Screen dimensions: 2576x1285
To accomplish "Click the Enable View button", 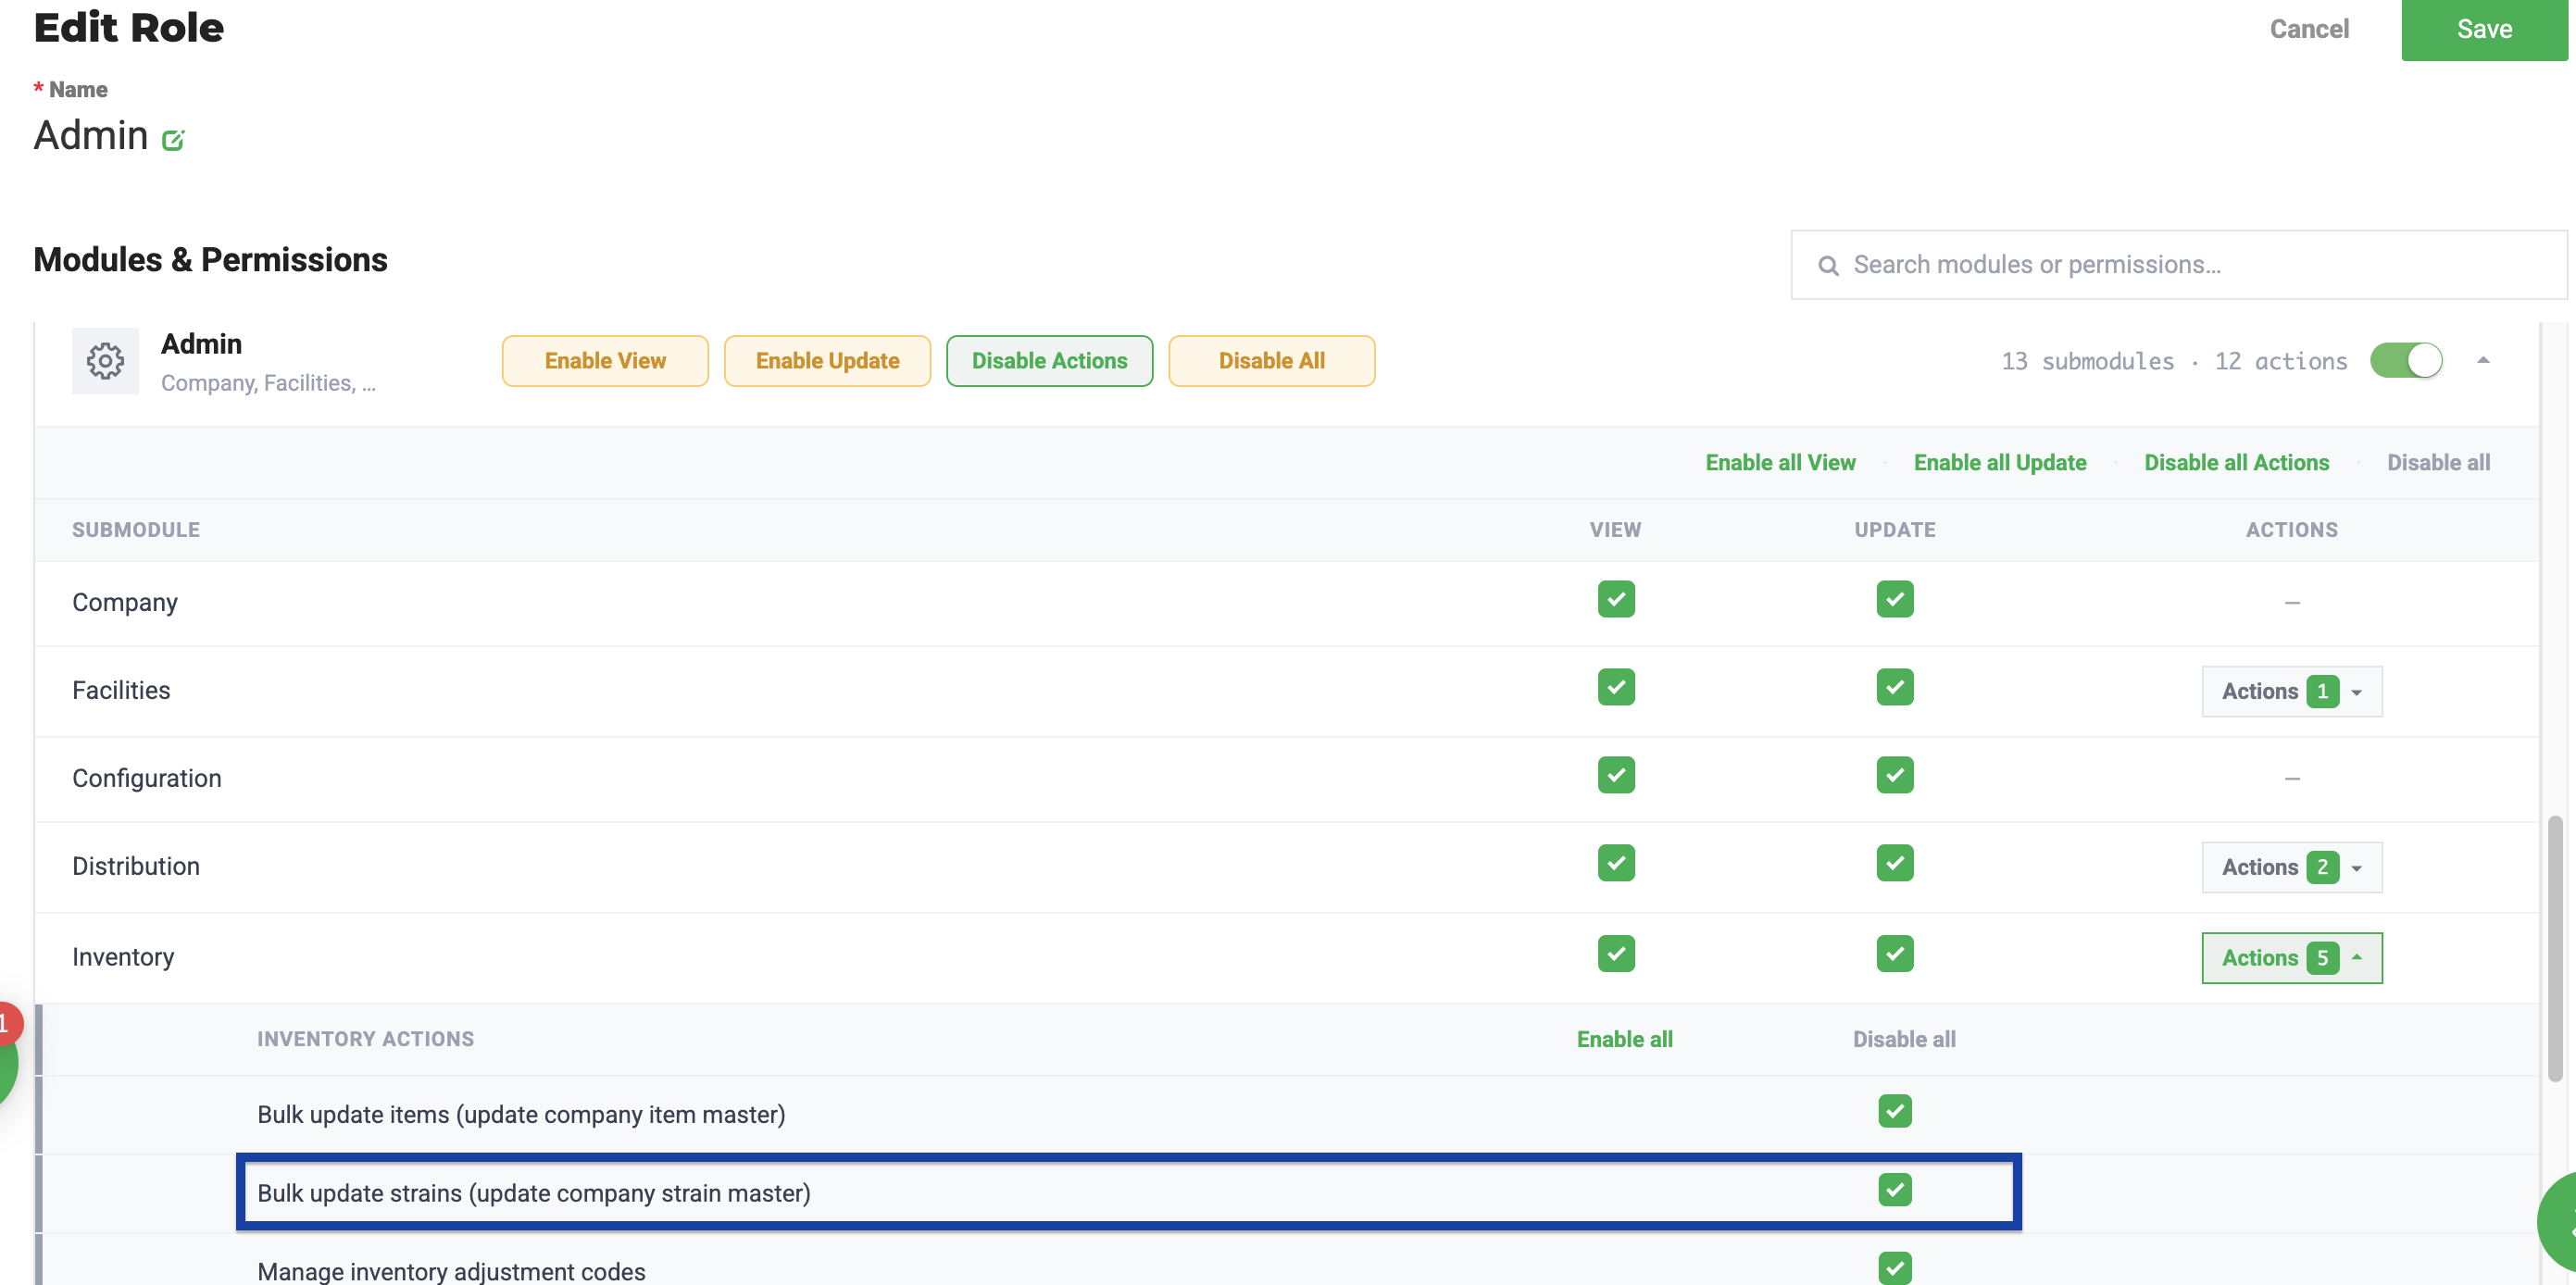I will click(605, 361).
